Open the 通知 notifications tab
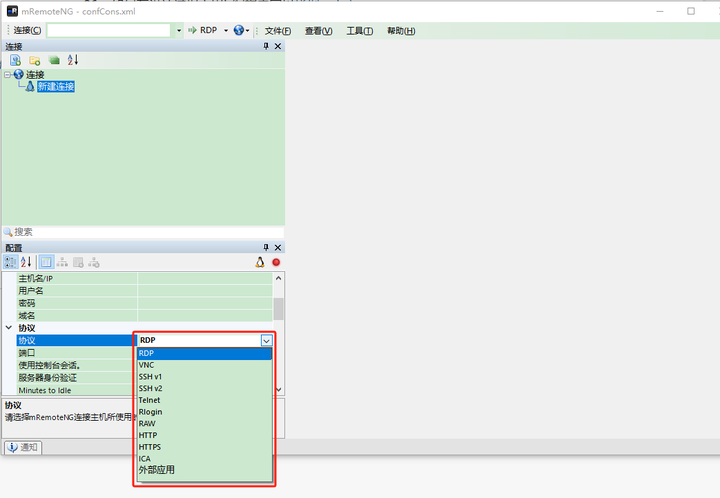This screenshot has height=498, width=720. tap(23, 447)
